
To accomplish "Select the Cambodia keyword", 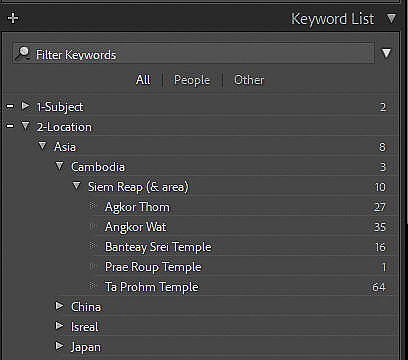I will [98, 167].
